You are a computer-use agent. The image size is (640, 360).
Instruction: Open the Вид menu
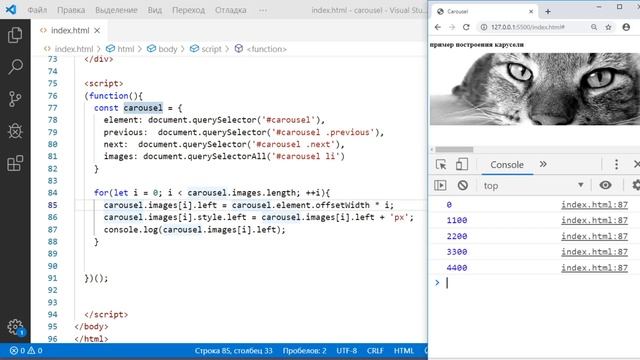point(155,10)
